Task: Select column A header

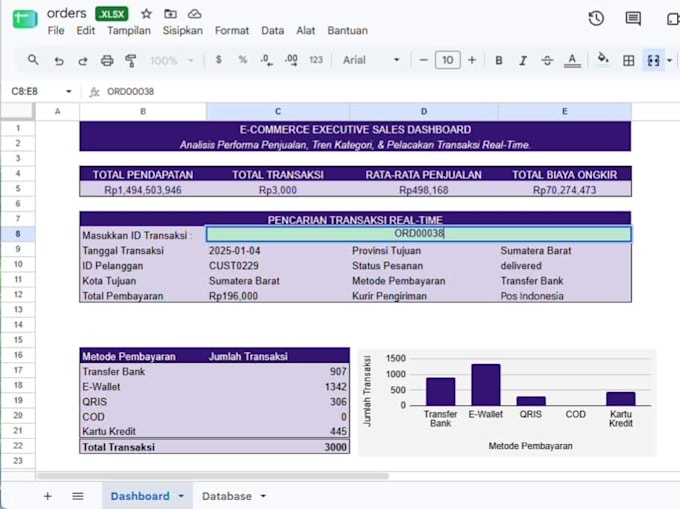Action: (57, 112)
